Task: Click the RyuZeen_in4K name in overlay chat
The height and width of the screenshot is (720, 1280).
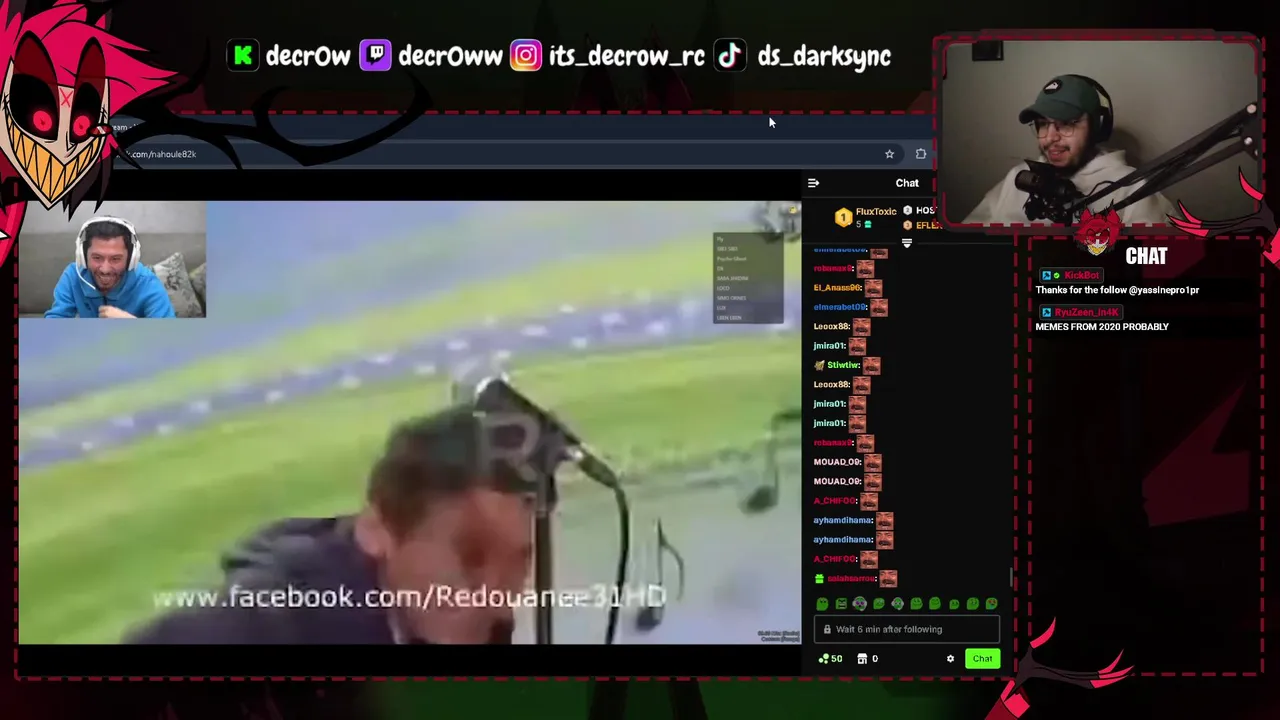Action: [1086, 312]
